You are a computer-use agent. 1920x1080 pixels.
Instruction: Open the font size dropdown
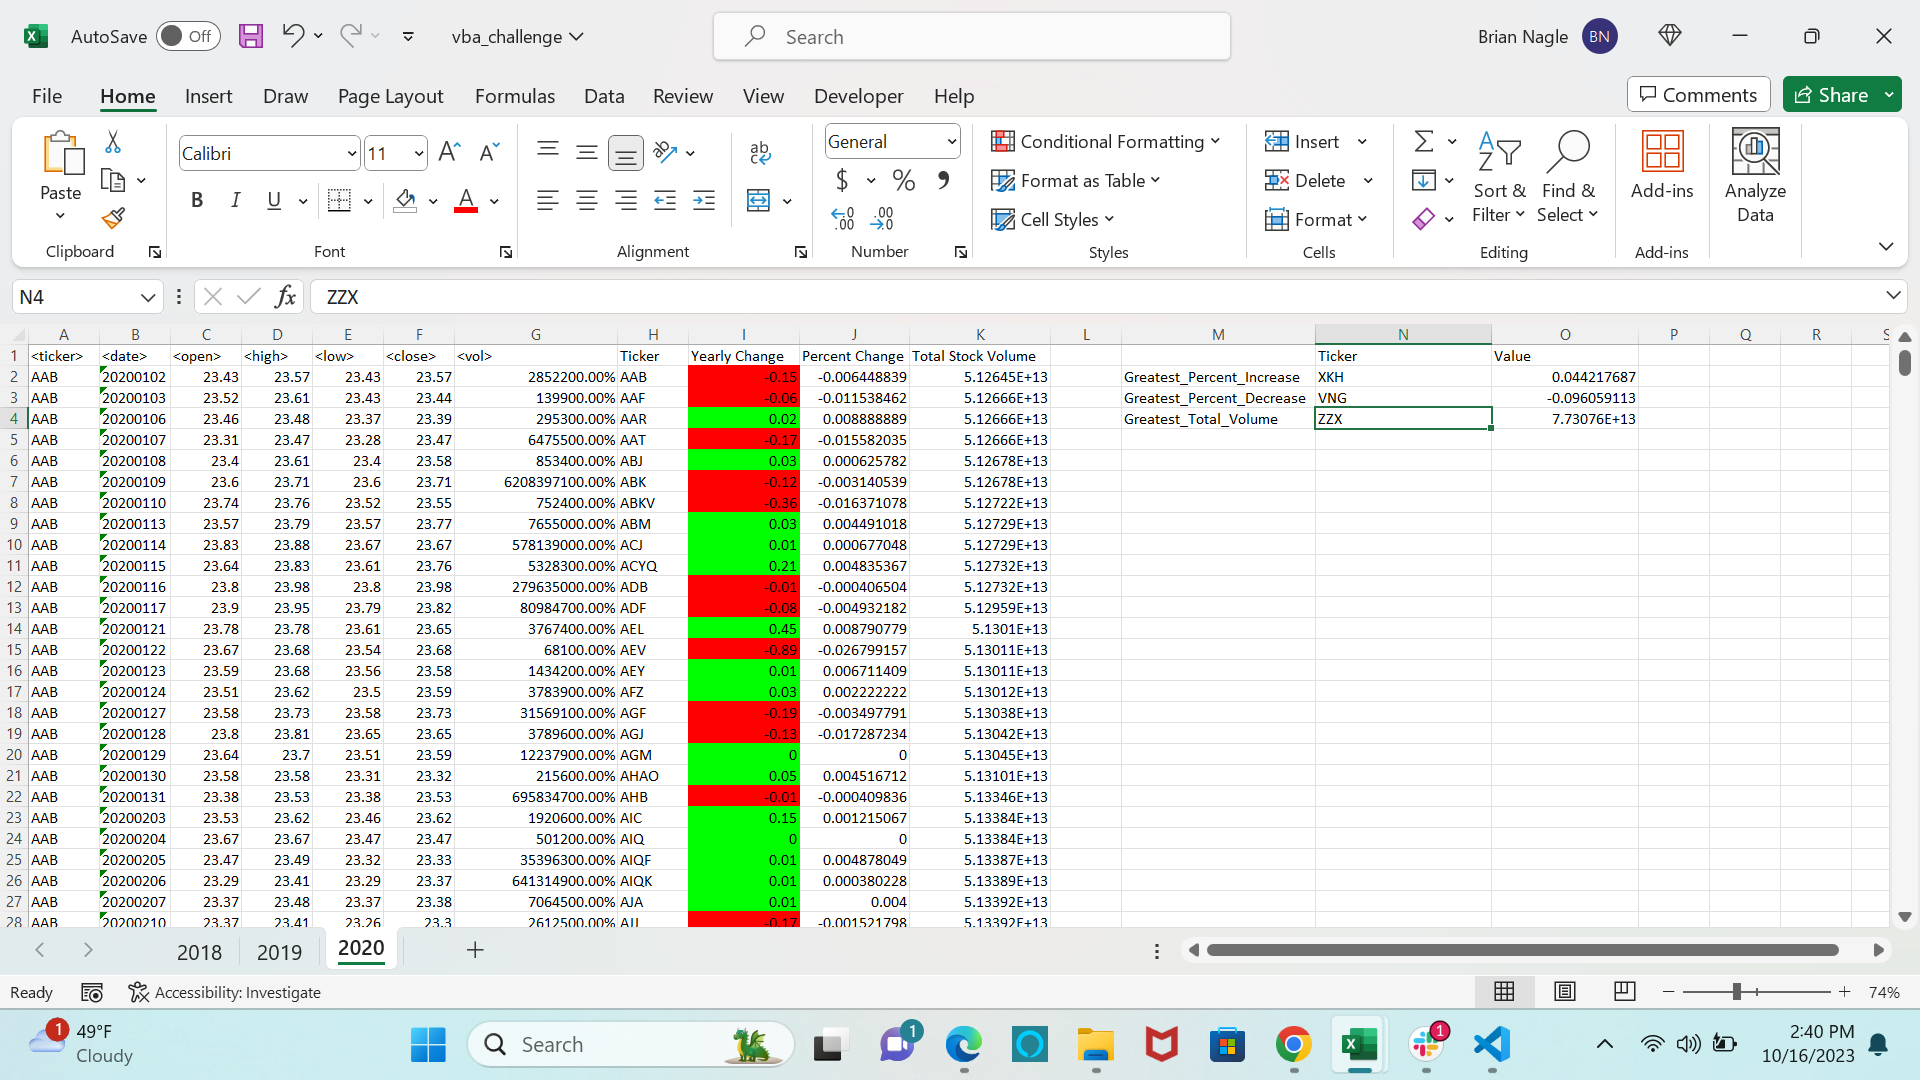coord(419,153)
